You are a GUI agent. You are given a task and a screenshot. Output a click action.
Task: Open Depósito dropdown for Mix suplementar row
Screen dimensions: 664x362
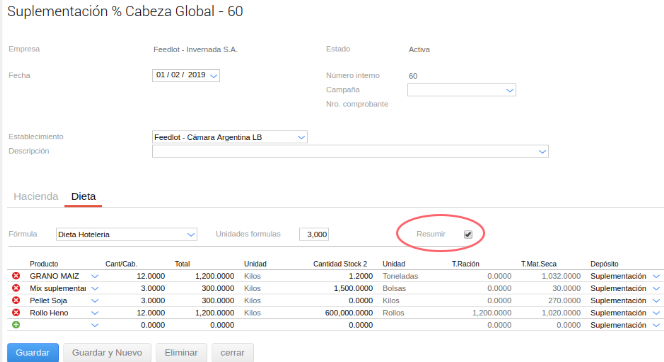pos(656,288)
